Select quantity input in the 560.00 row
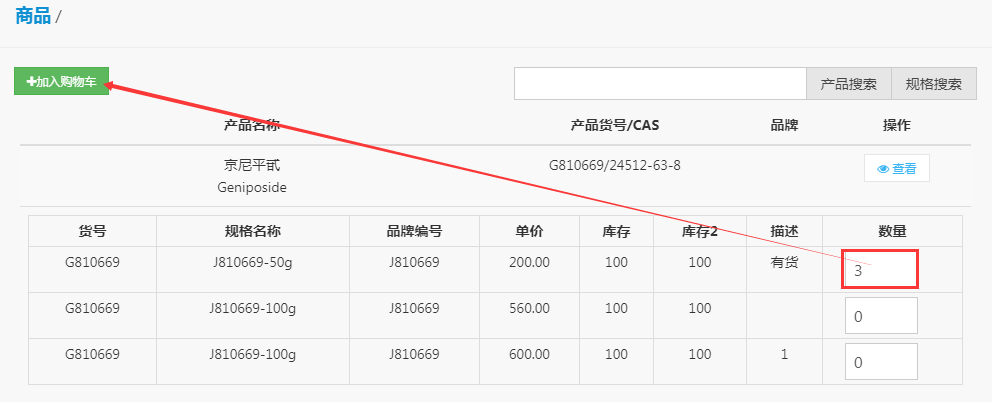This screenshot has width=992, height=402. [881, 316]
